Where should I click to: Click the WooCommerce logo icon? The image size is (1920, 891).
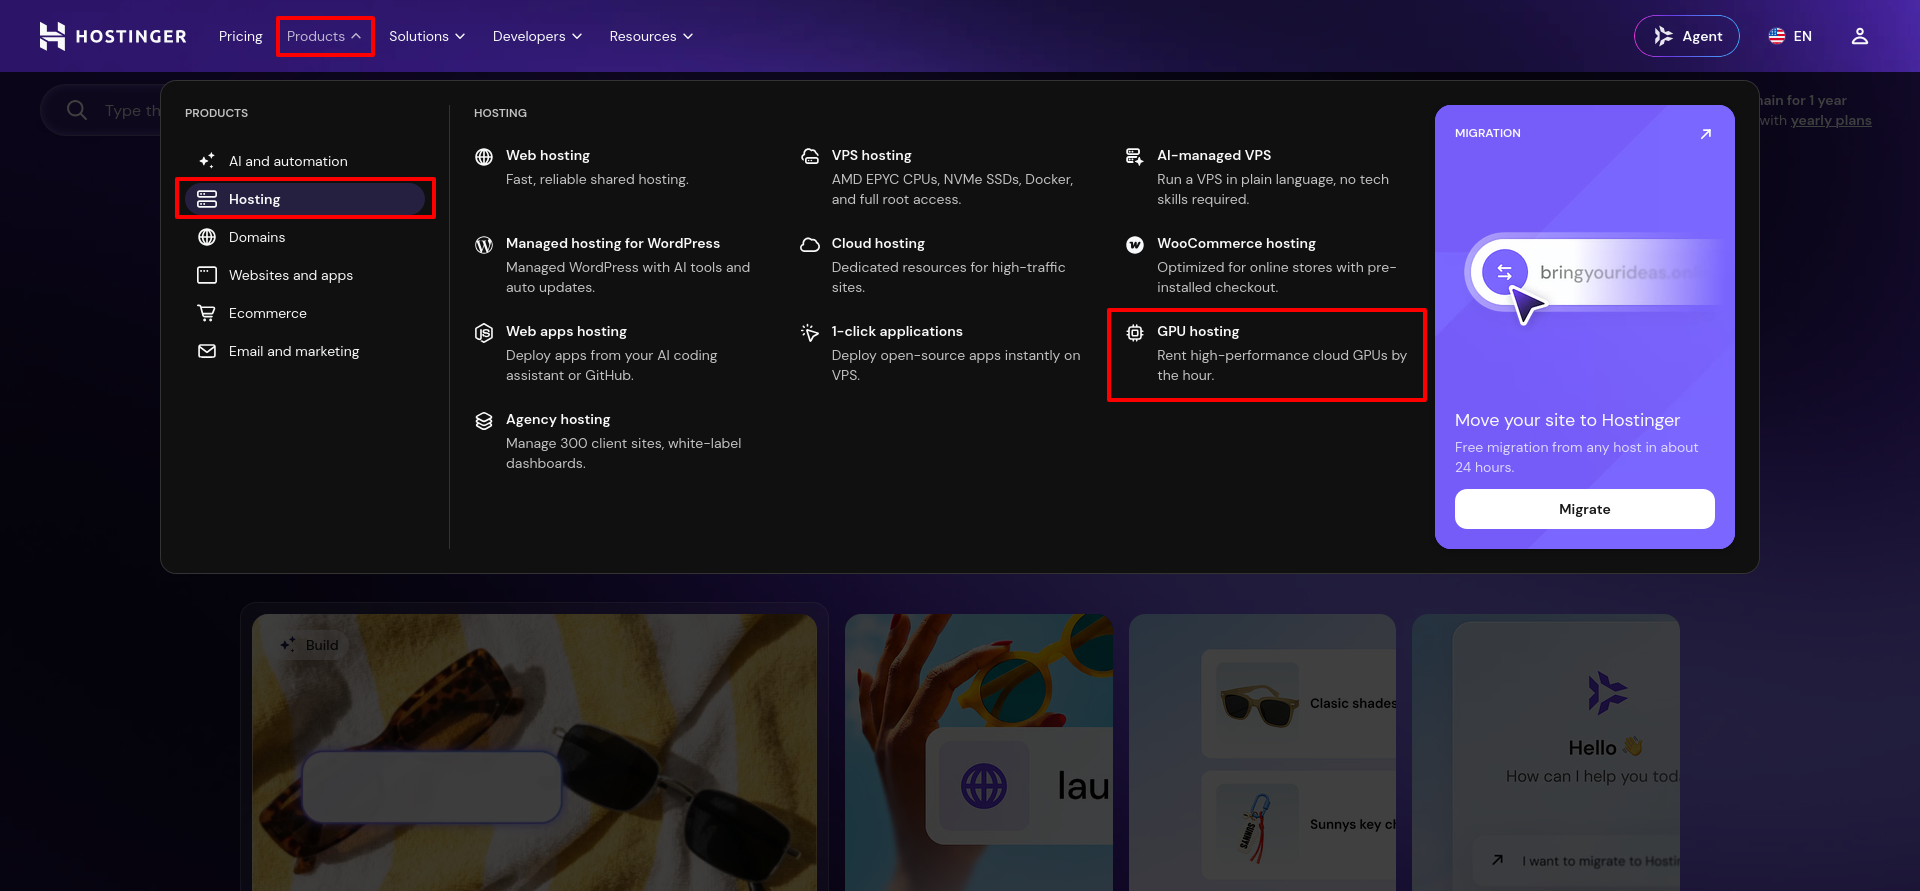tap(1135, 245)
